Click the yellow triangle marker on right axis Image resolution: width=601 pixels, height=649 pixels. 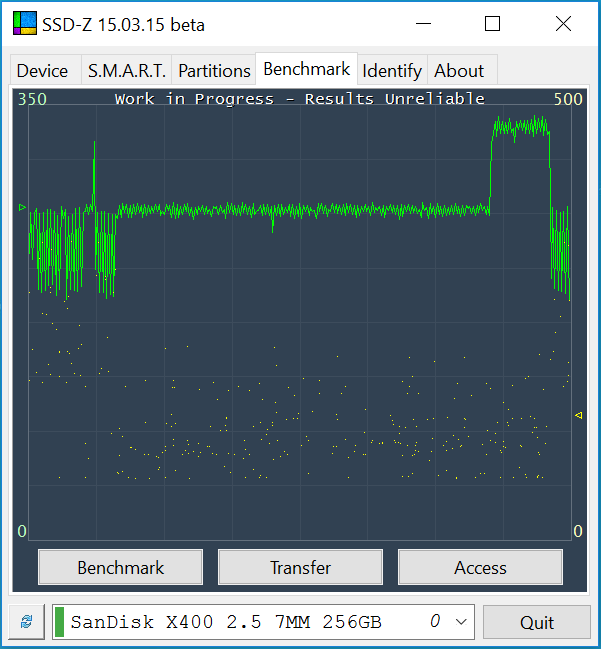pyautogui.click(x=579, y=415)
